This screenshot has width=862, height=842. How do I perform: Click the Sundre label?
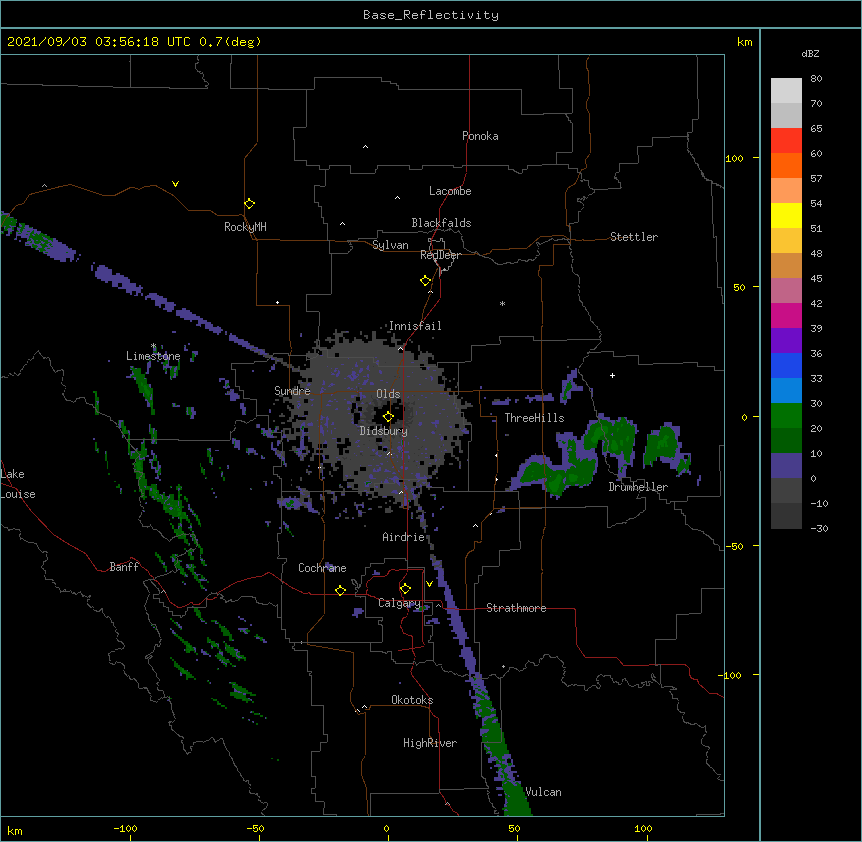(x=292, y=391)
